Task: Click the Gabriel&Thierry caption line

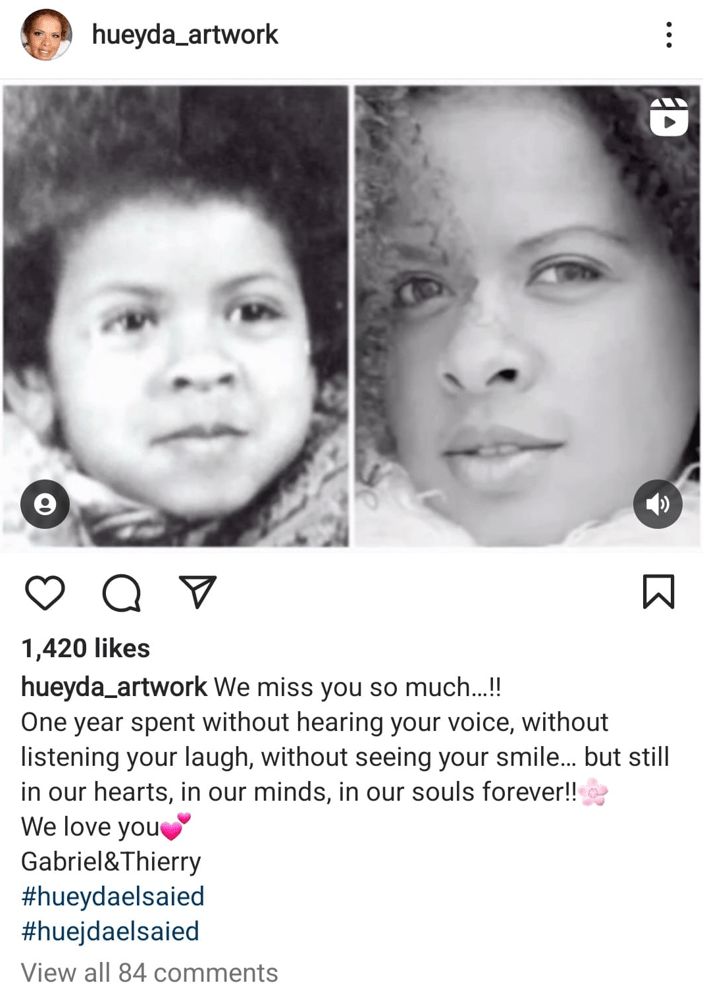Action: 111,861
